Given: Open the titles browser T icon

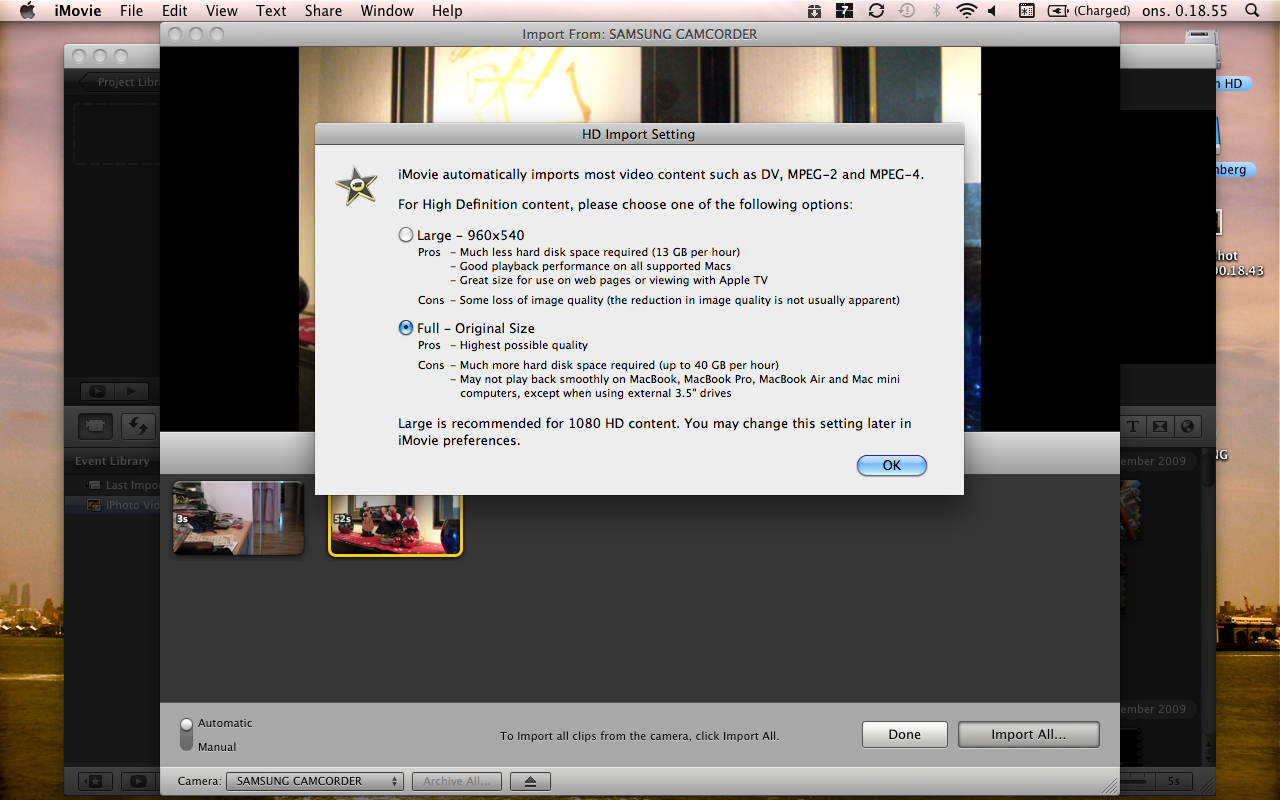Looking at the screenshot, I should (1133, 425).
